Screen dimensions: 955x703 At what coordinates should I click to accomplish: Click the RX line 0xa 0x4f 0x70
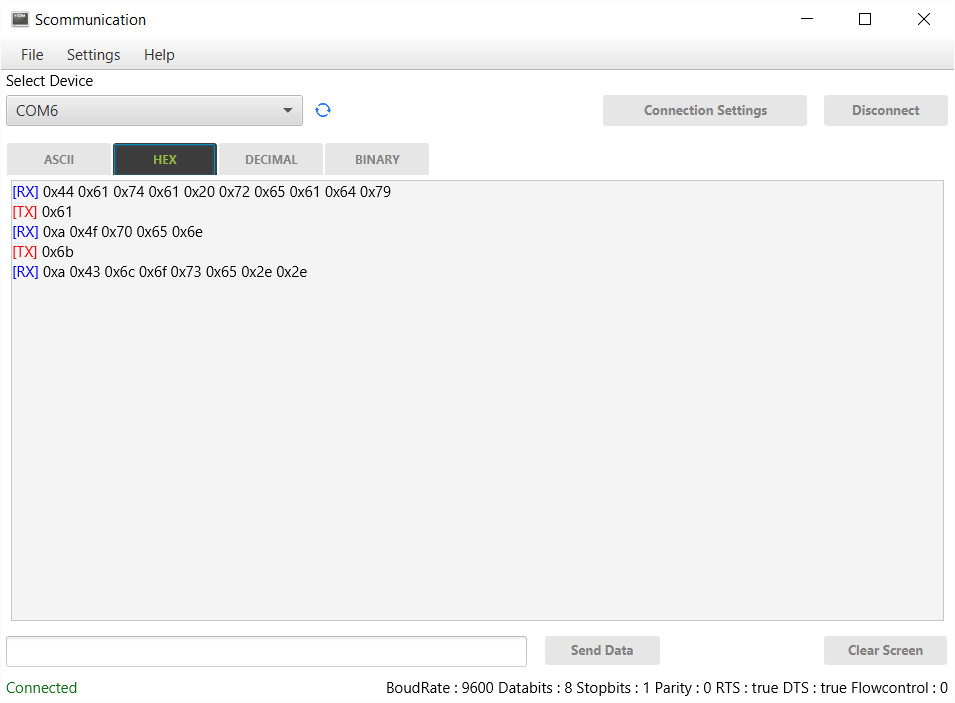pyautogui.click(x=107, y=232)
